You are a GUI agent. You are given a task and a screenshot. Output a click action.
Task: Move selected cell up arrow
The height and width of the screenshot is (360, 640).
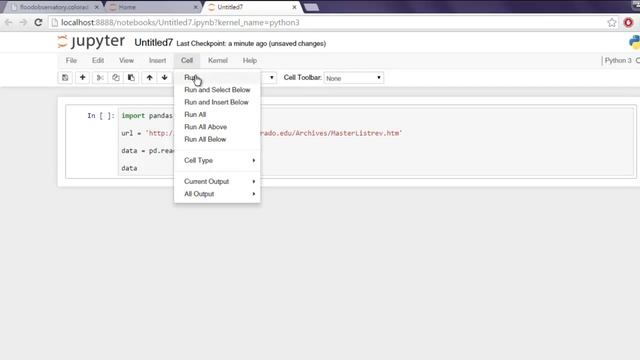click(x=149, y=78)
